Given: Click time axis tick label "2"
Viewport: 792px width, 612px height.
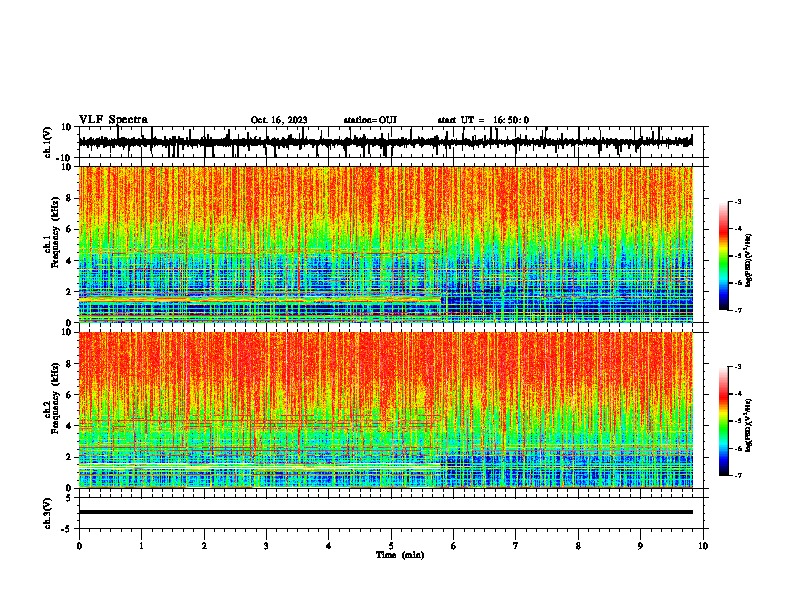Looking at the screenshot, I should pyautogui.click(x=204, y=546).
